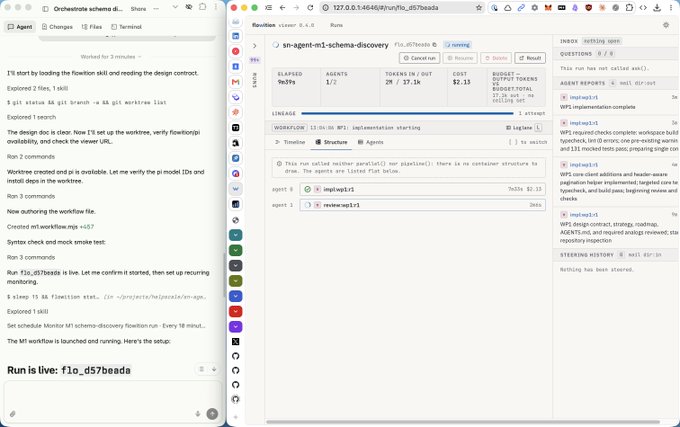
Task: Toggle the sidebar panel icon beside the chat title
Action: click(x=45, y=9)
